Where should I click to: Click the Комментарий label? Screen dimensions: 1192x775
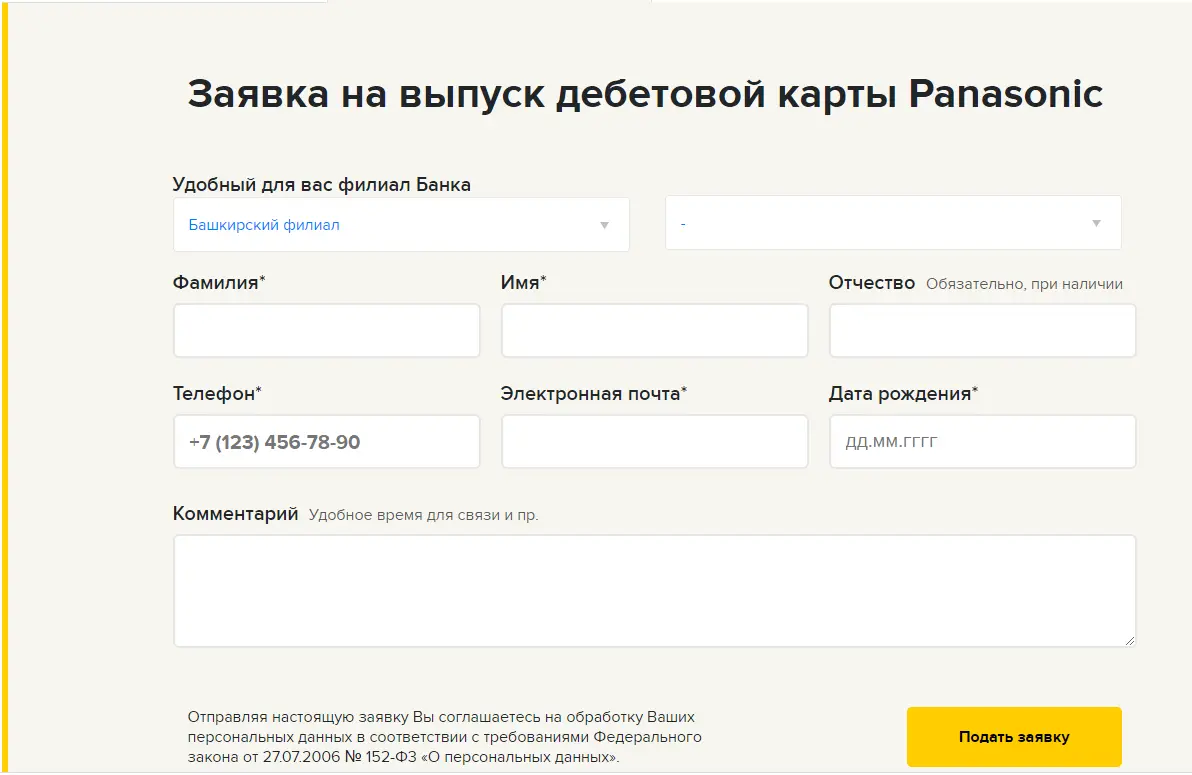coord(235,514)
